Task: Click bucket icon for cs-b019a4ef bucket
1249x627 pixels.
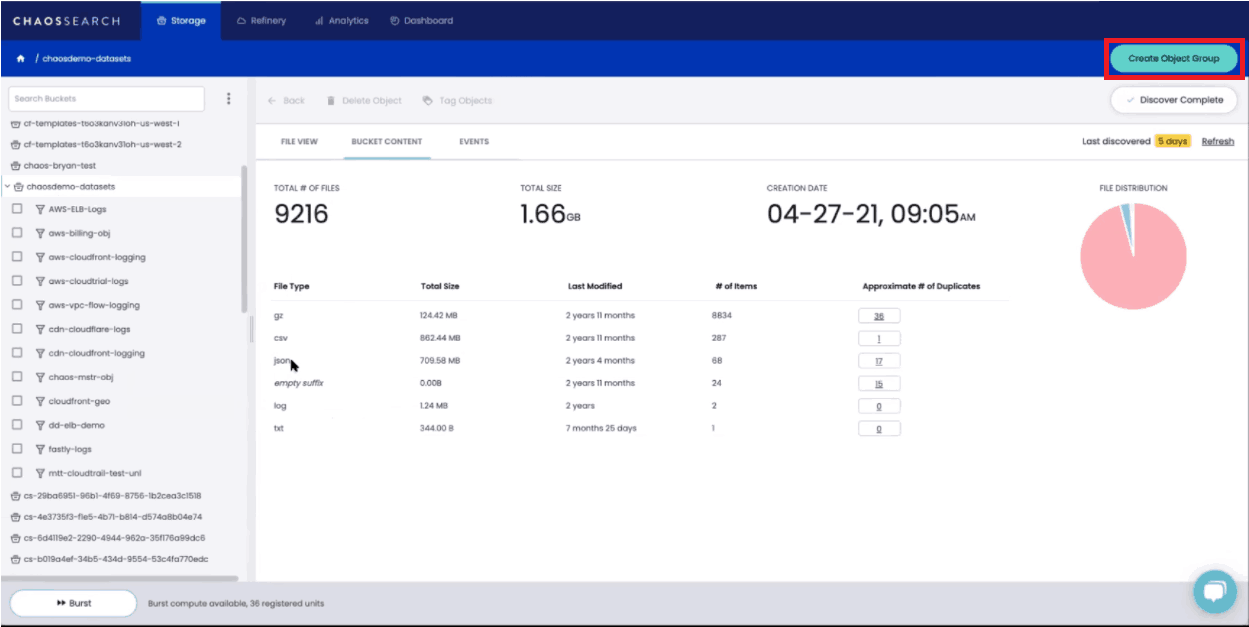Action: pos(15,559)
